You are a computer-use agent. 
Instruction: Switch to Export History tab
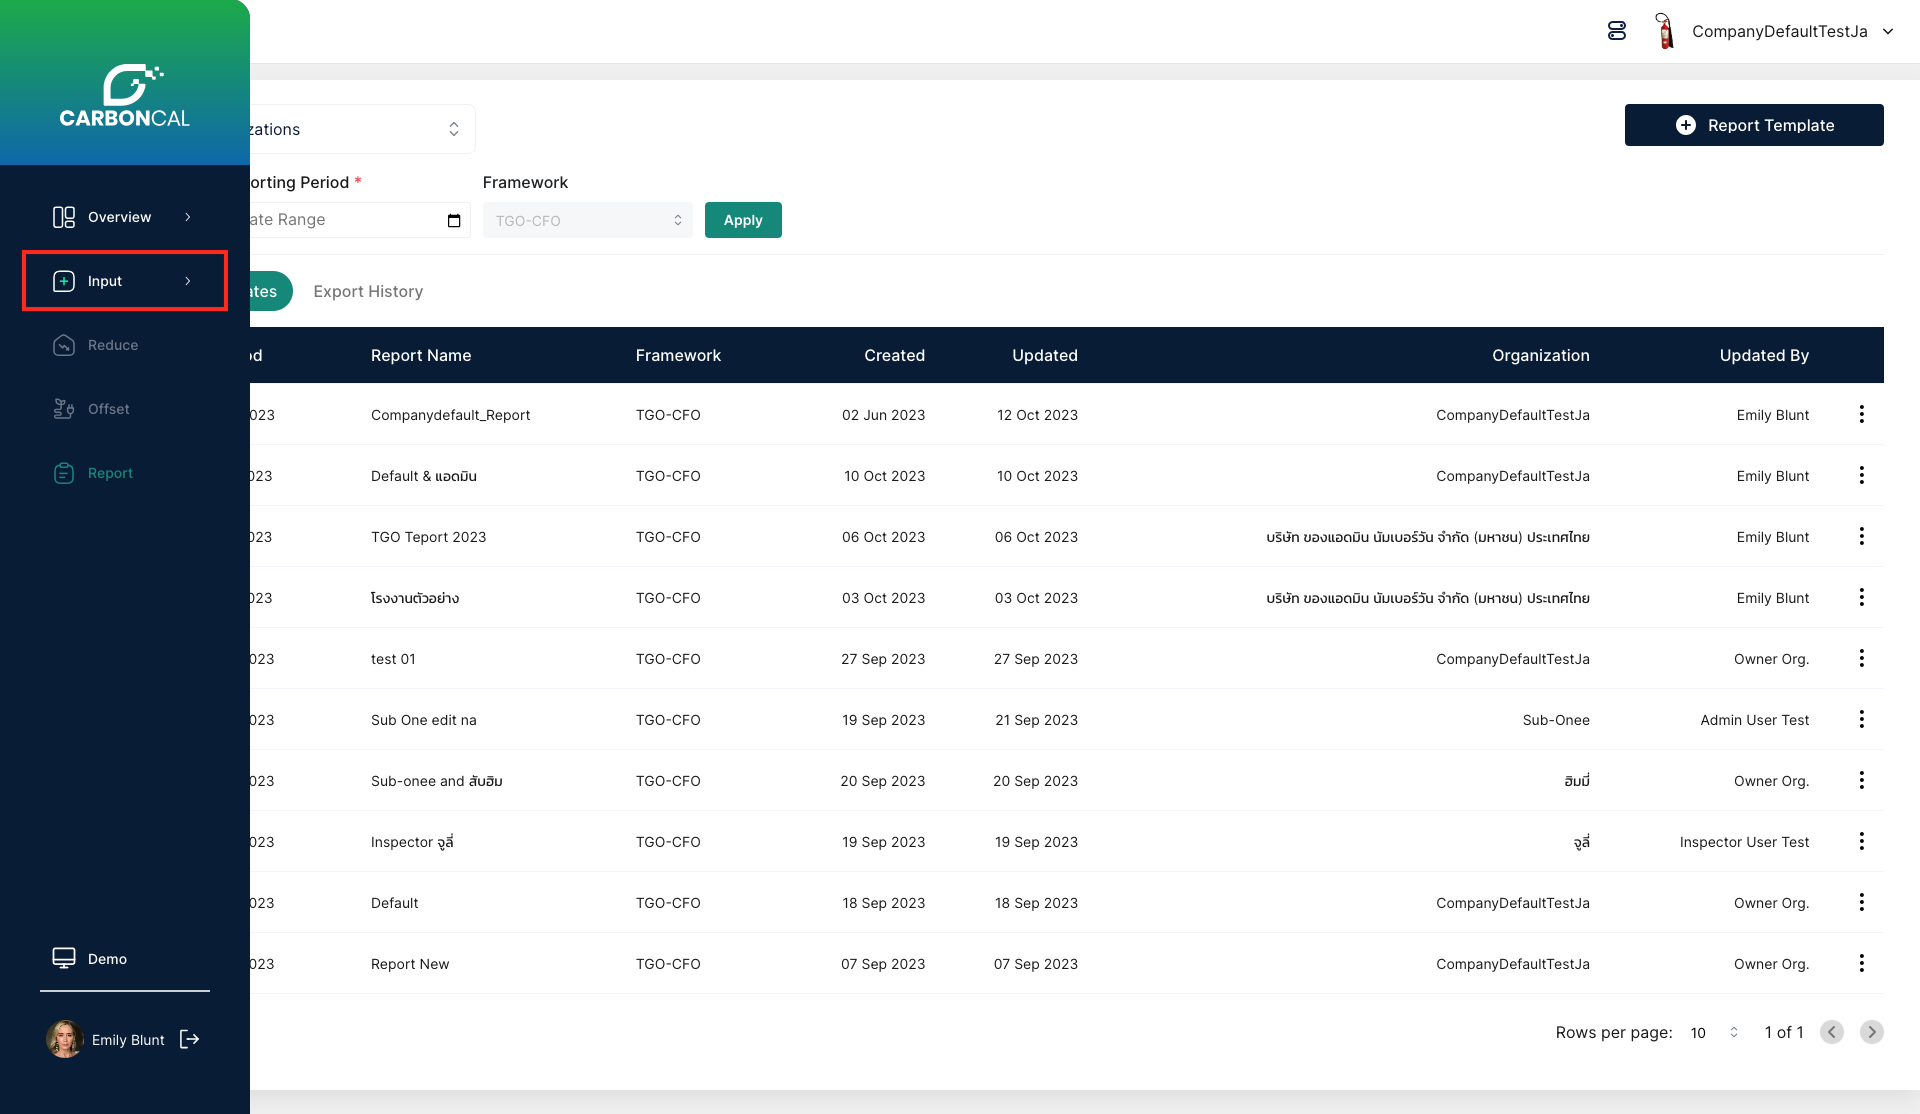tap(368, 291)
